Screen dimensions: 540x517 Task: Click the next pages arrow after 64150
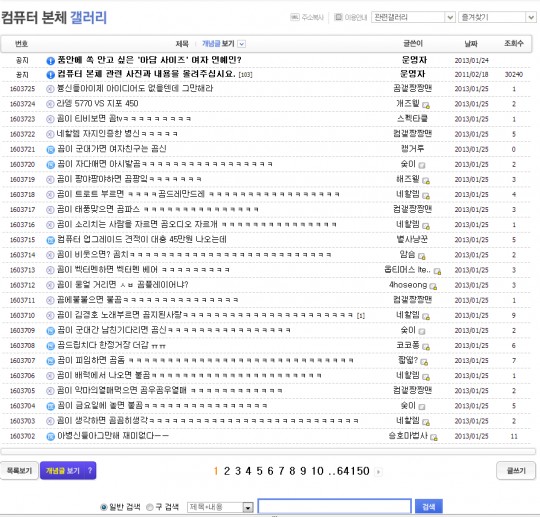(x=378, y=472)
